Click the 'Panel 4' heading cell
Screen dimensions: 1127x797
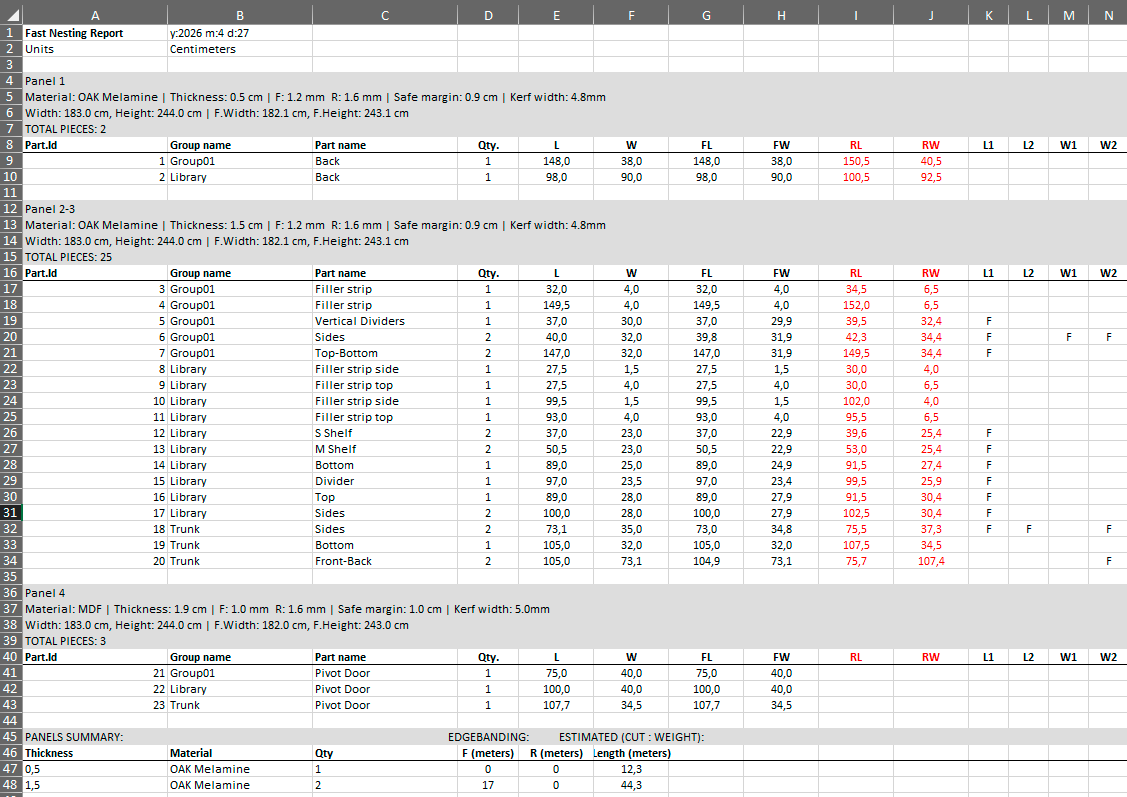(x=45, y=593)
